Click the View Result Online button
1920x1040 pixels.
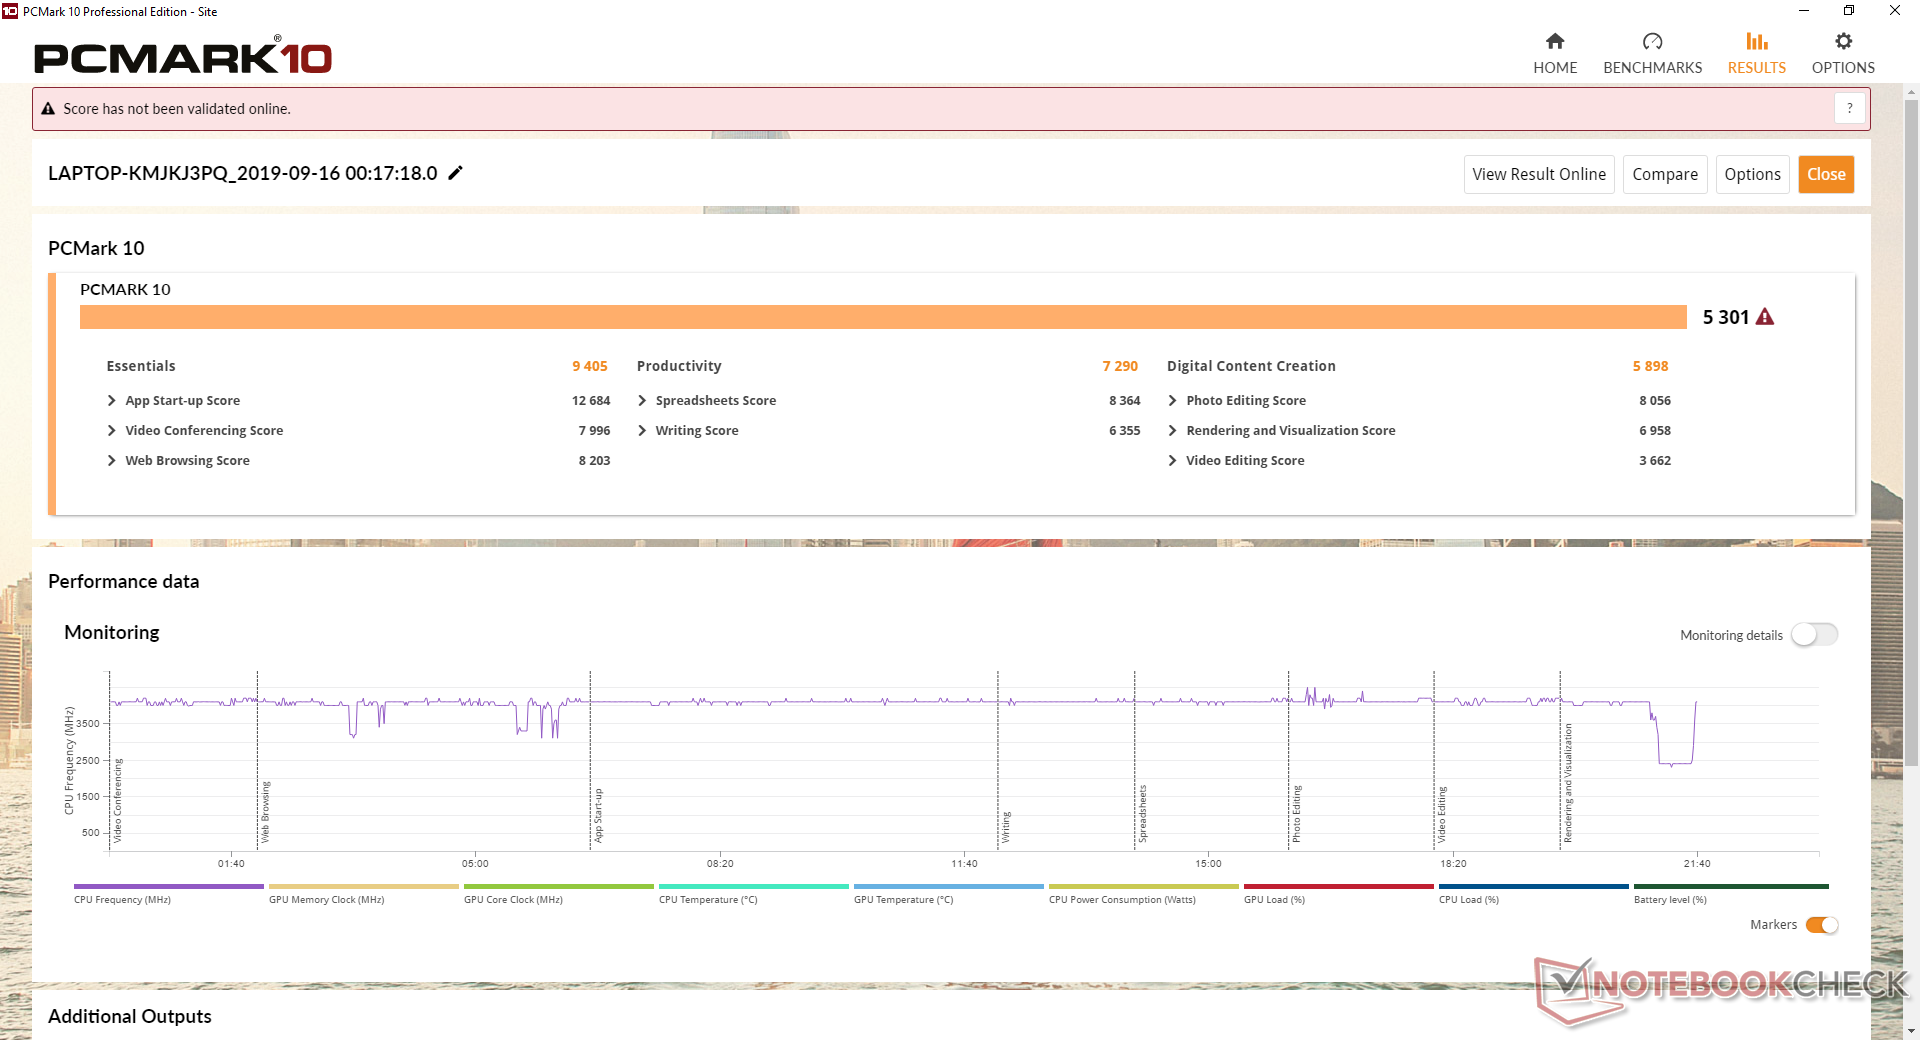[1539, 174]
